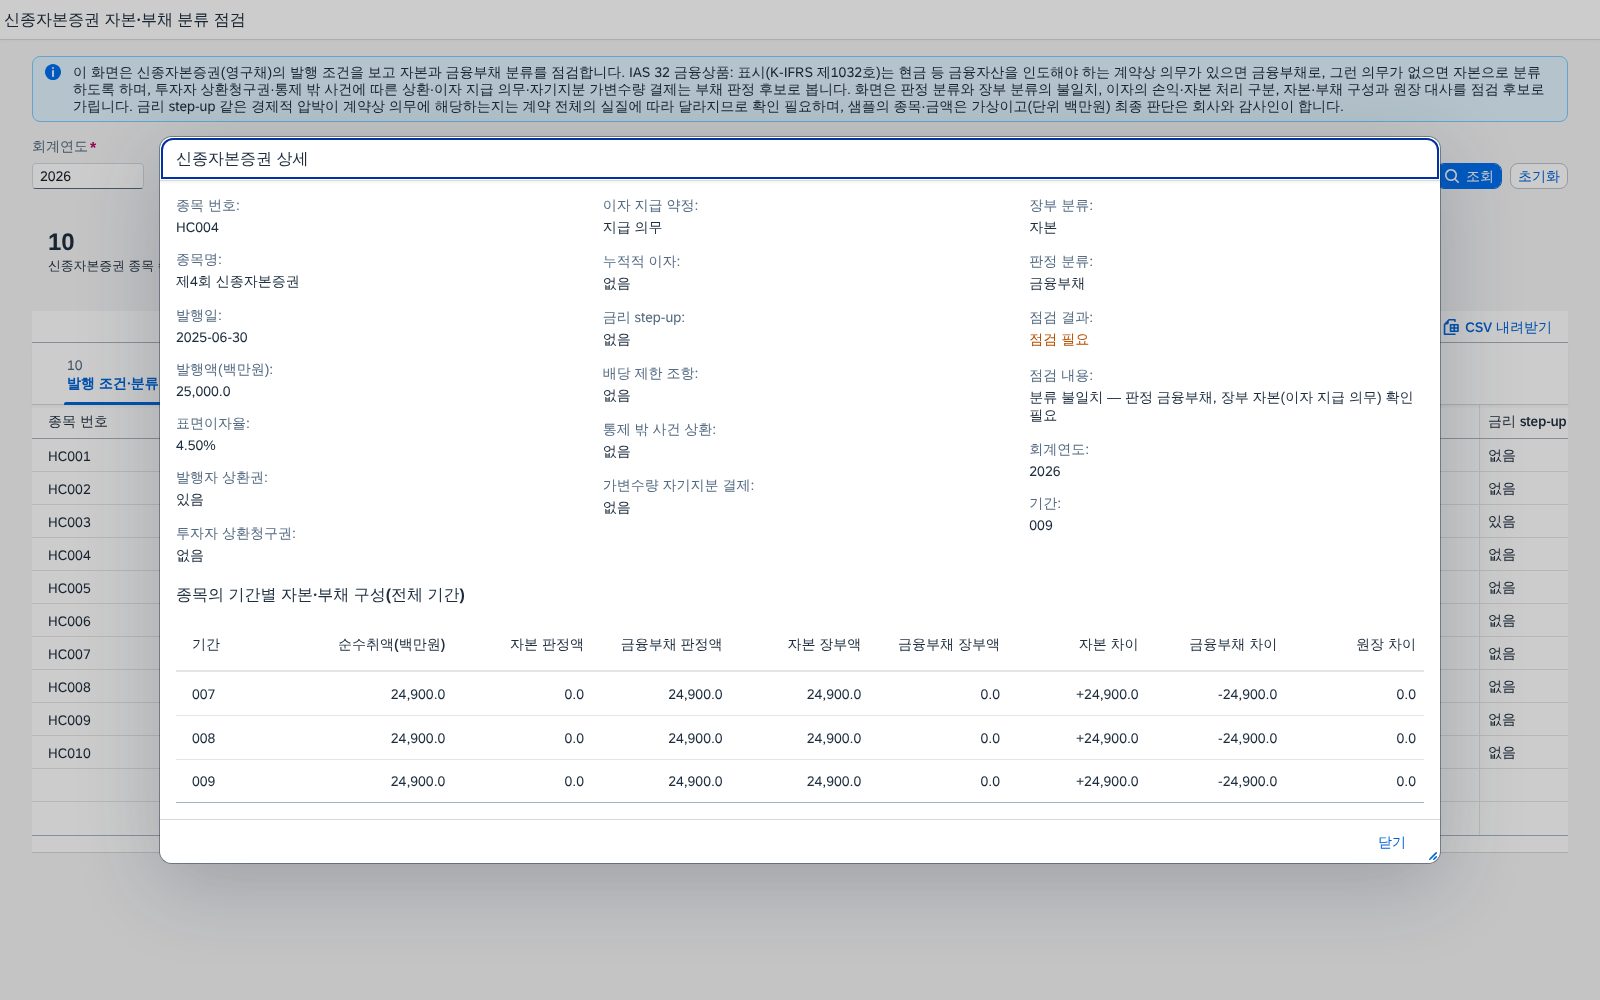Click the 기간 column header in dialog
The image size is (1600, 1000).
point(206,645)
